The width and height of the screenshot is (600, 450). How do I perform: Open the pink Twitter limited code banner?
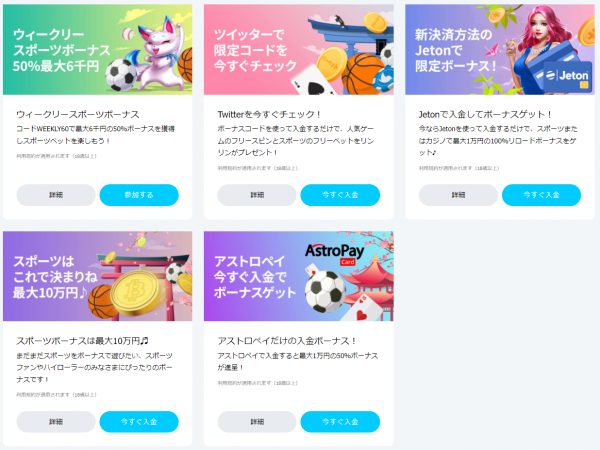click(x=299, y=49)
